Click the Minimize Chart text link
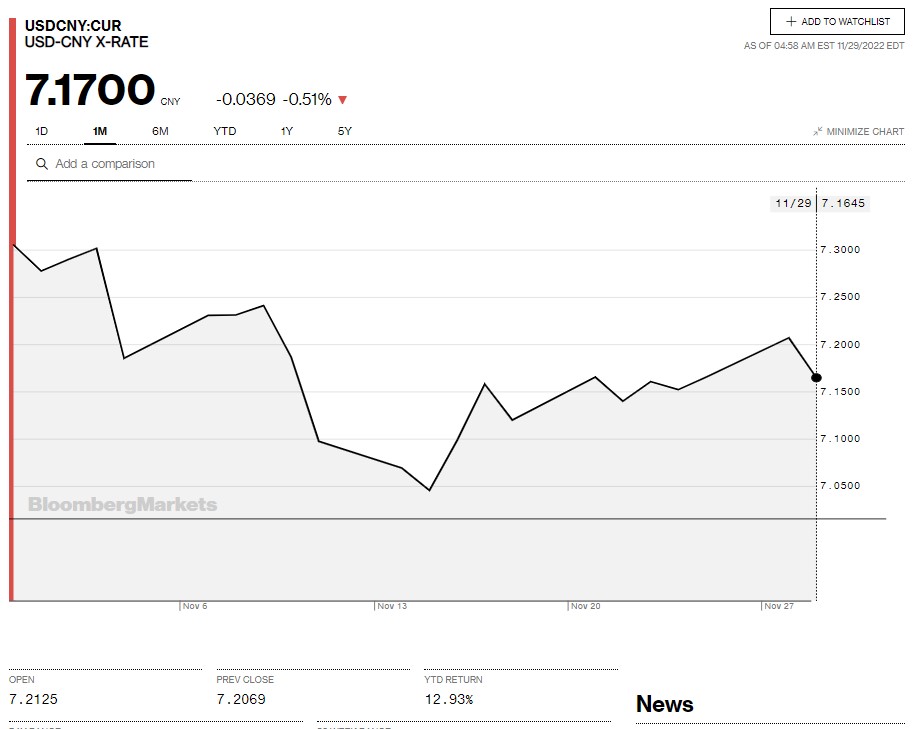This screenshot has width=922, height=729. pyautogui.click(x=865, y=131)
